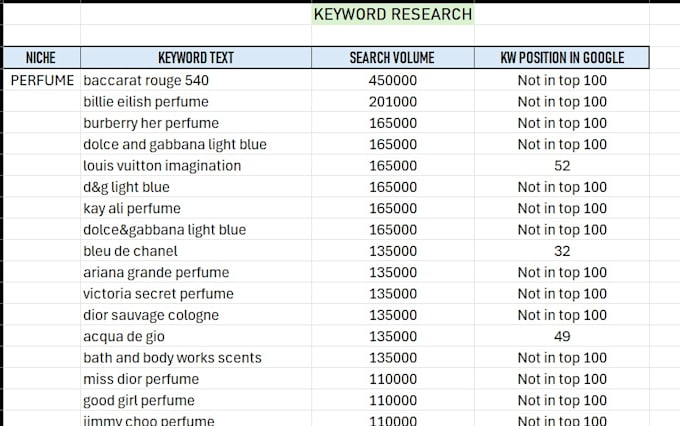Click the 201000 search volume cell
Image resolution: width=680 pixels, height=426 pixels.
pyautogui.click(x=392, y=102)
